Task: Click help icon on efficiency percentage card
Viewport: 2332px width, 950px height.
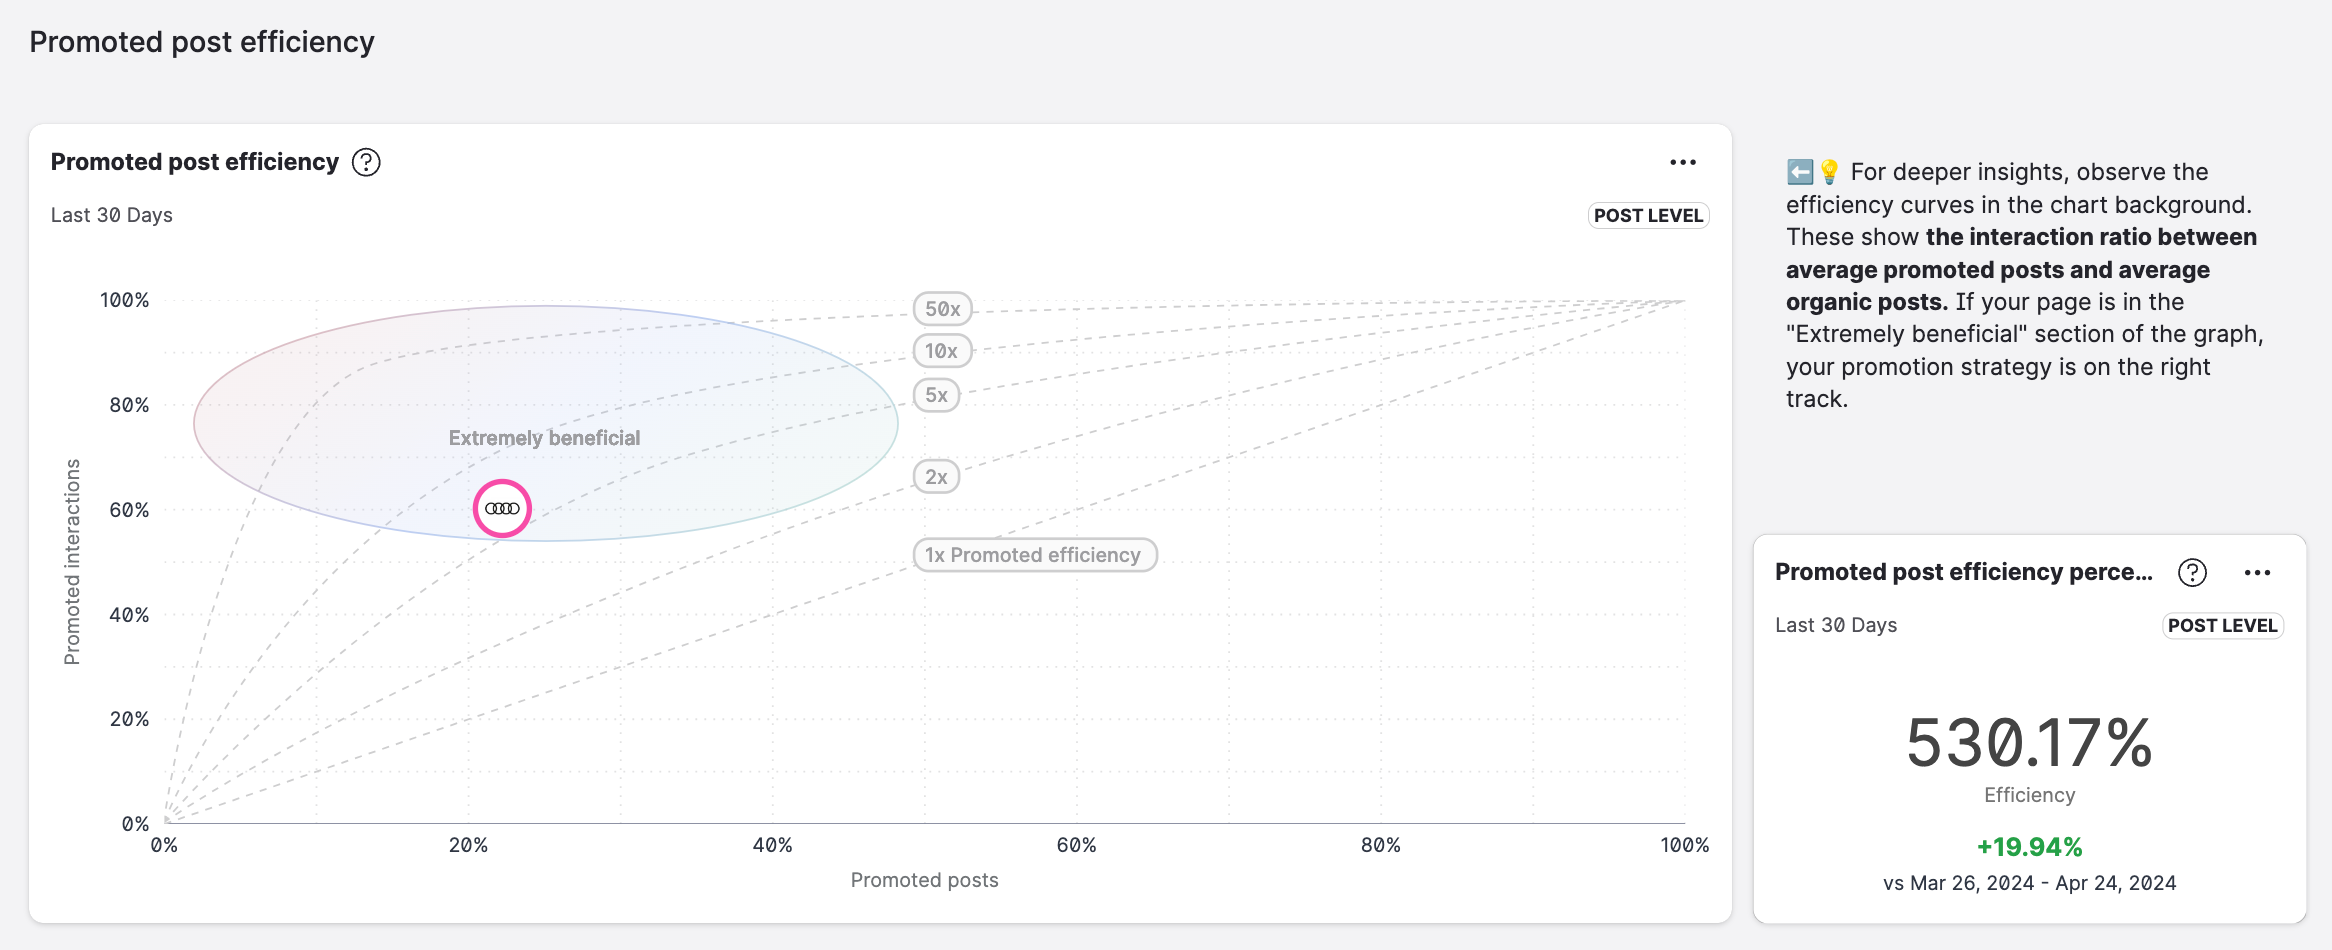Action: [2192, 572]
